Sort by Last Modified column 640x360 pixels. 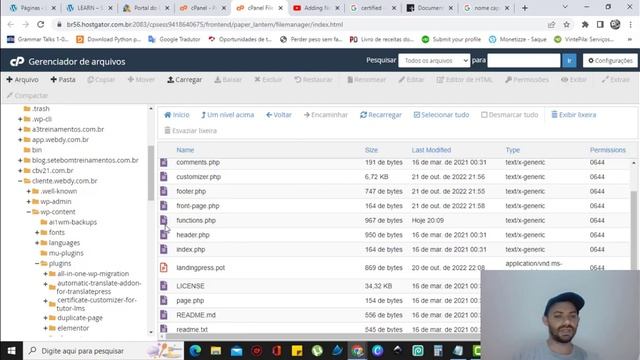click(x=431, y=150)
